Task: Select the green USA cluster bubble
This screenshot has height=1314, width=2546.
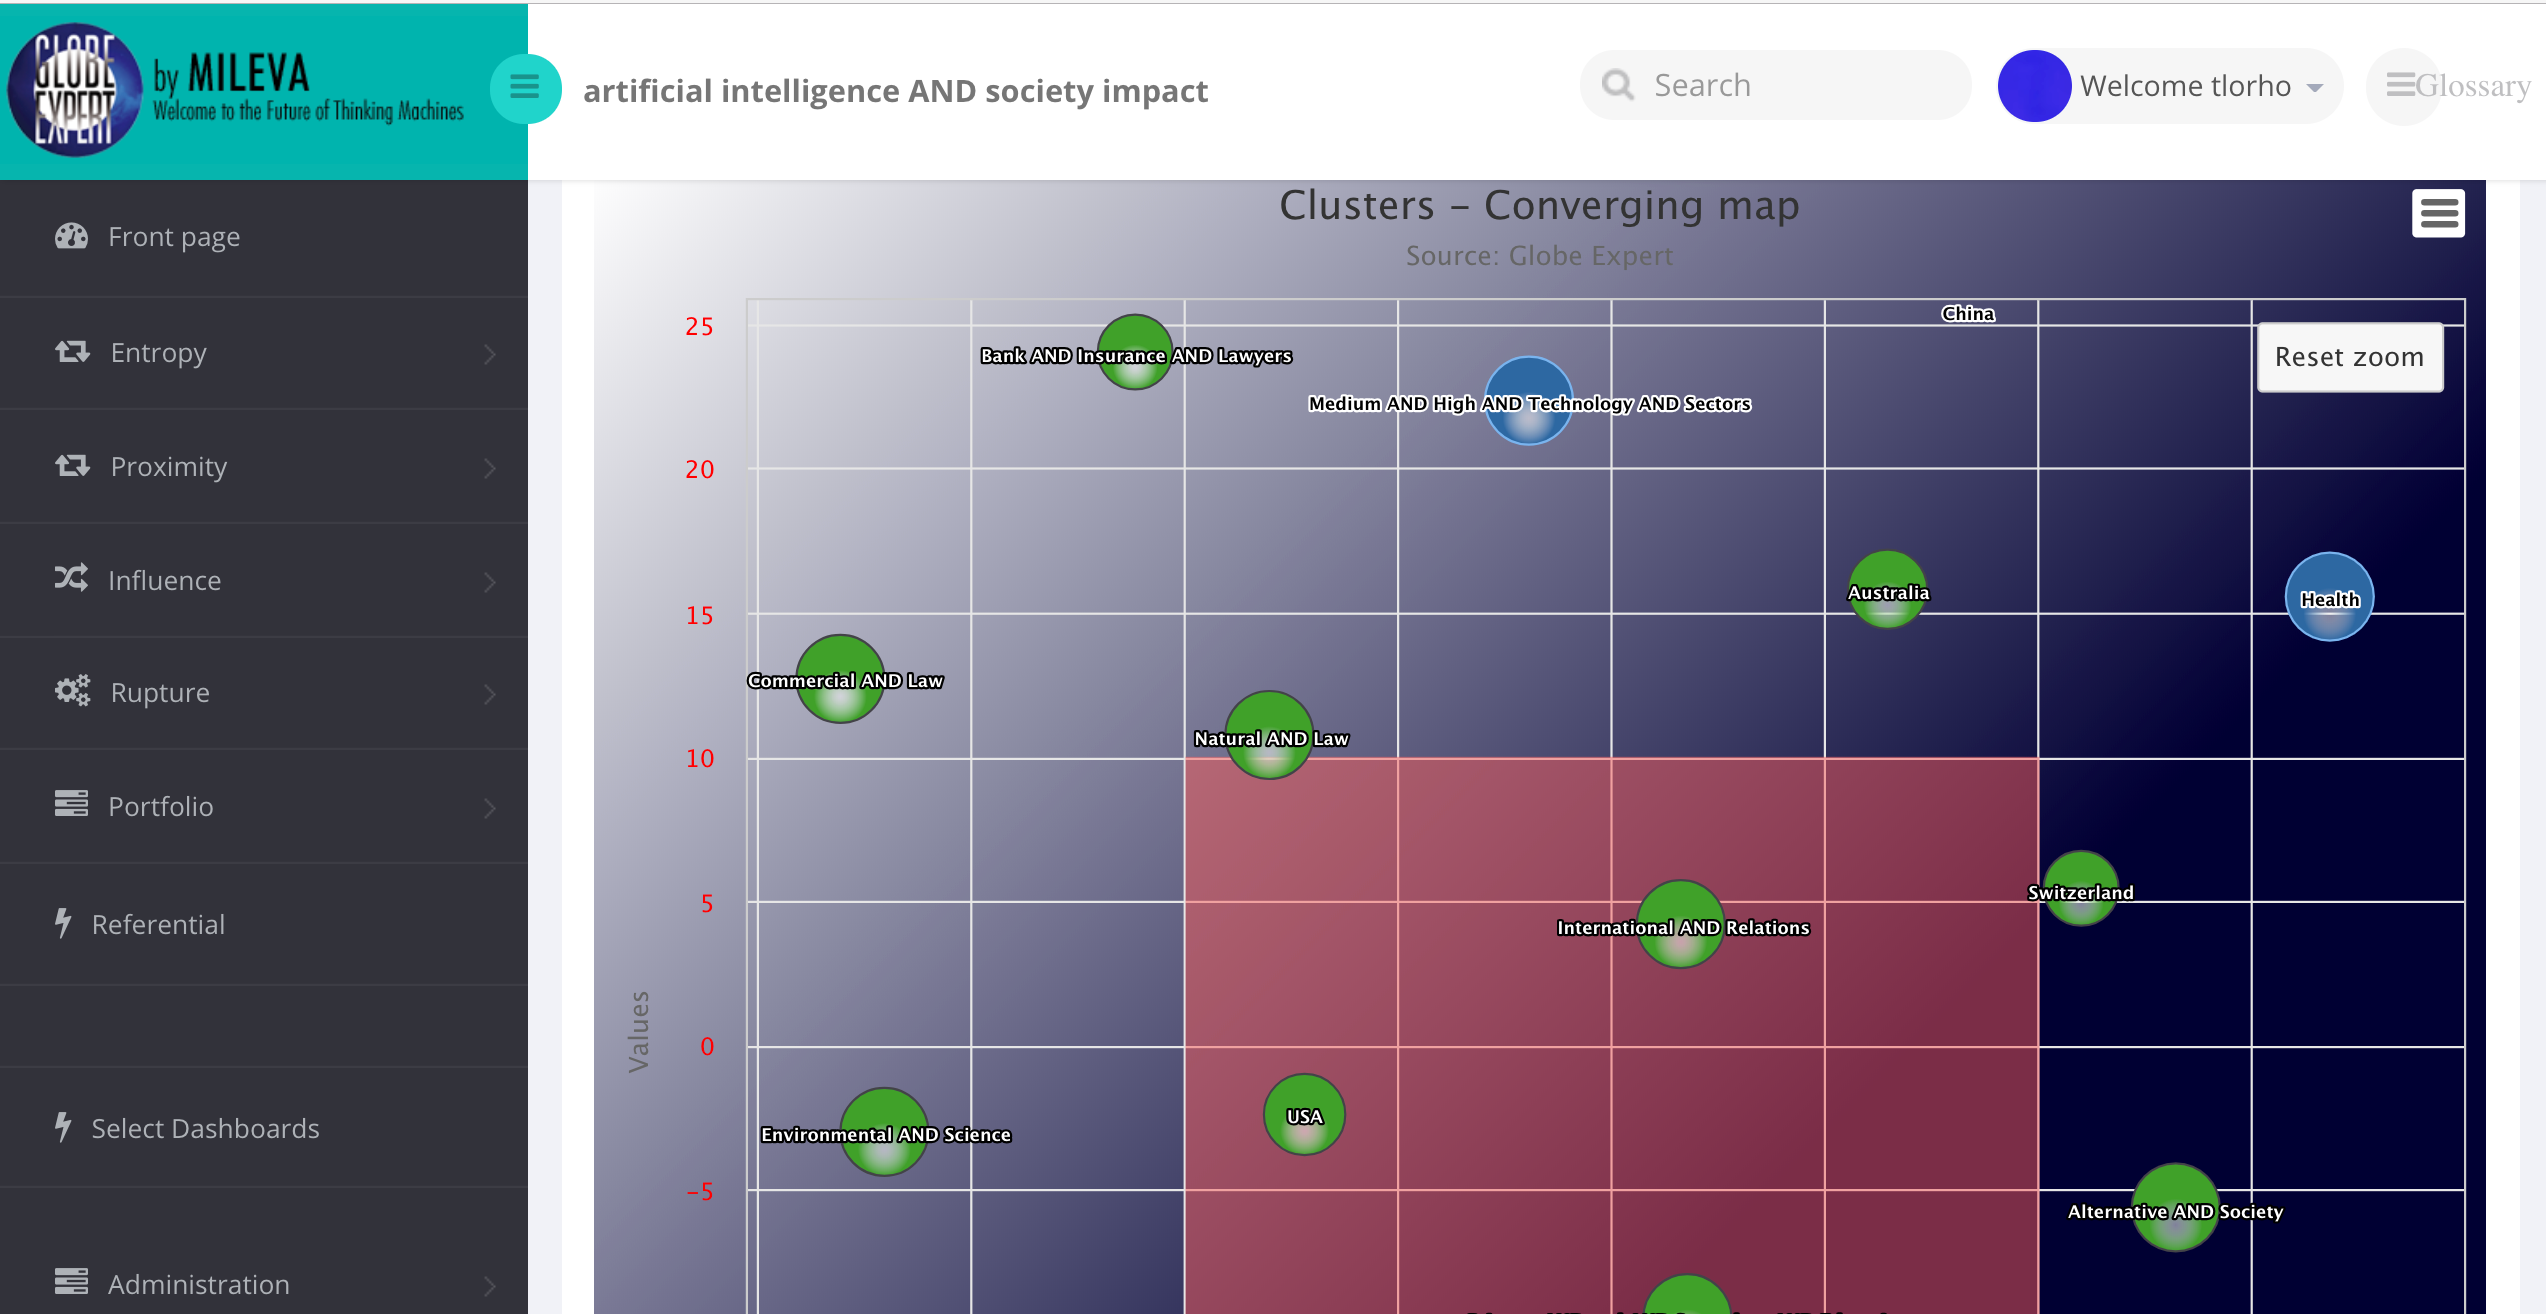Action: pyautogui.click(x=1304, y=1115)
